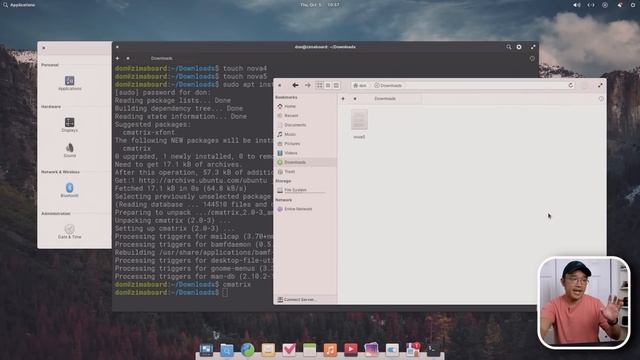The height and width of the screenshot is (360, 640).
Task: Go back in the Files window
Action: pos(295,85)
